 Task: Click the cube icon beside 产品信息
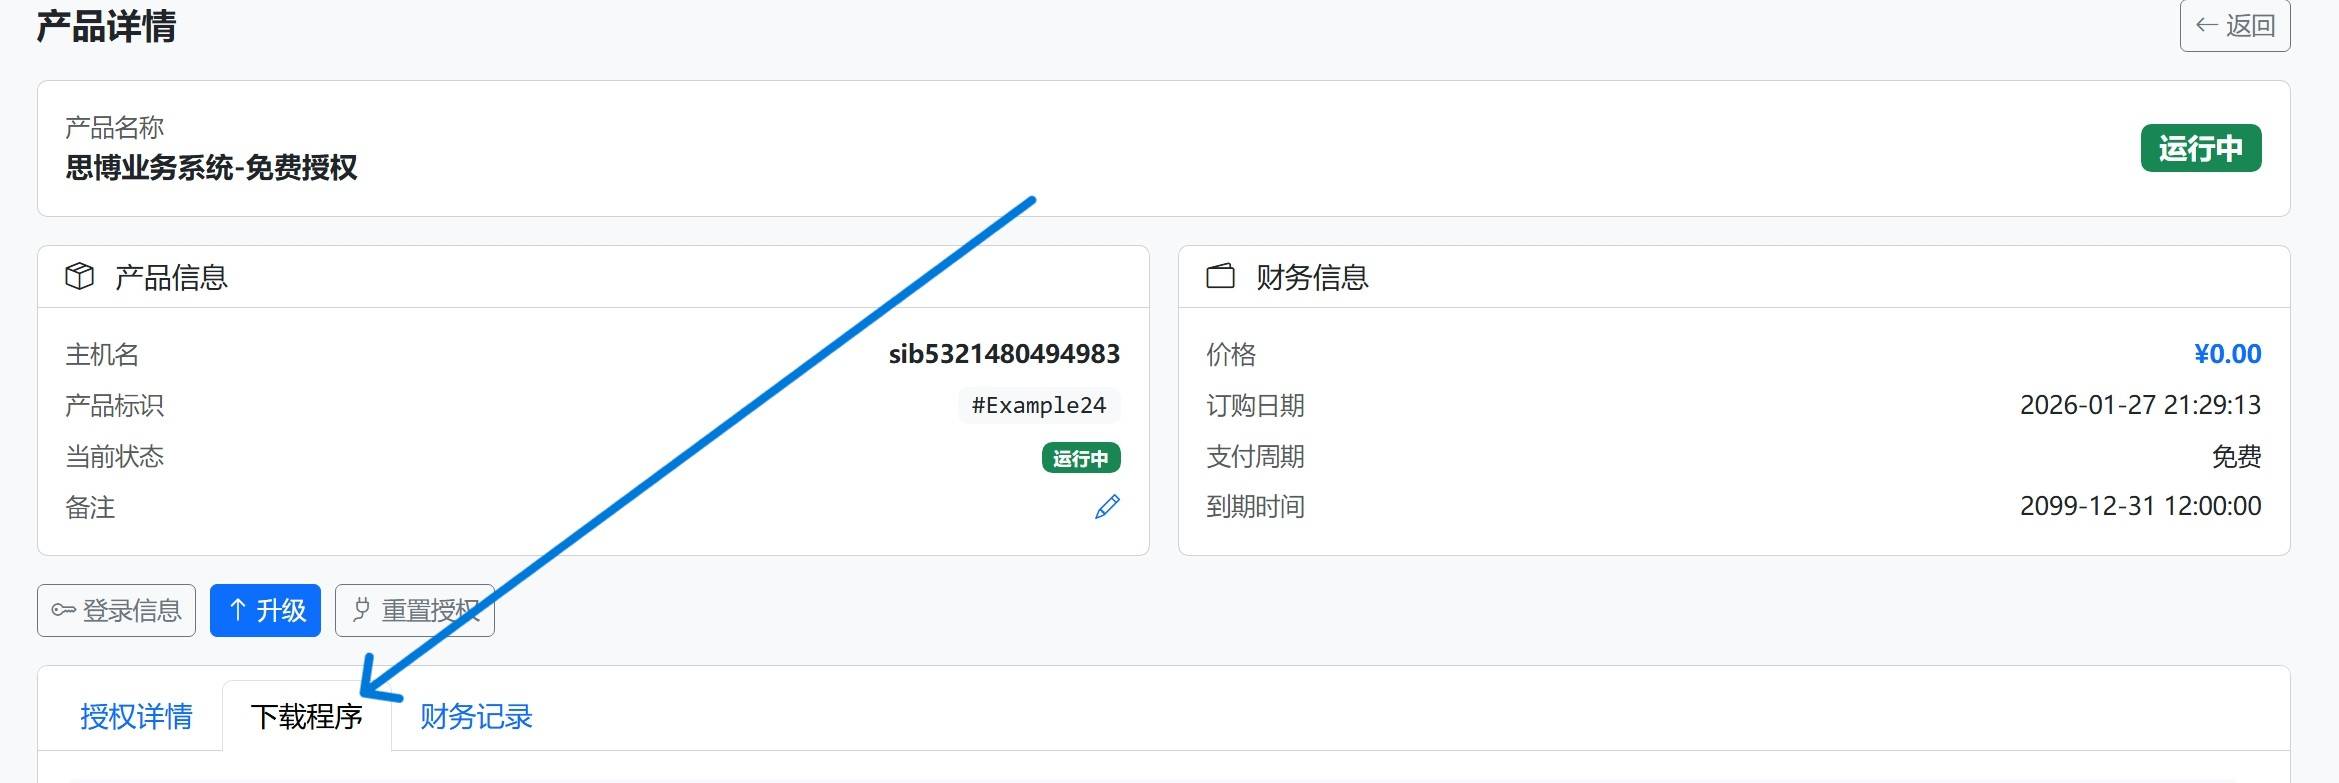tap(80, 276)
